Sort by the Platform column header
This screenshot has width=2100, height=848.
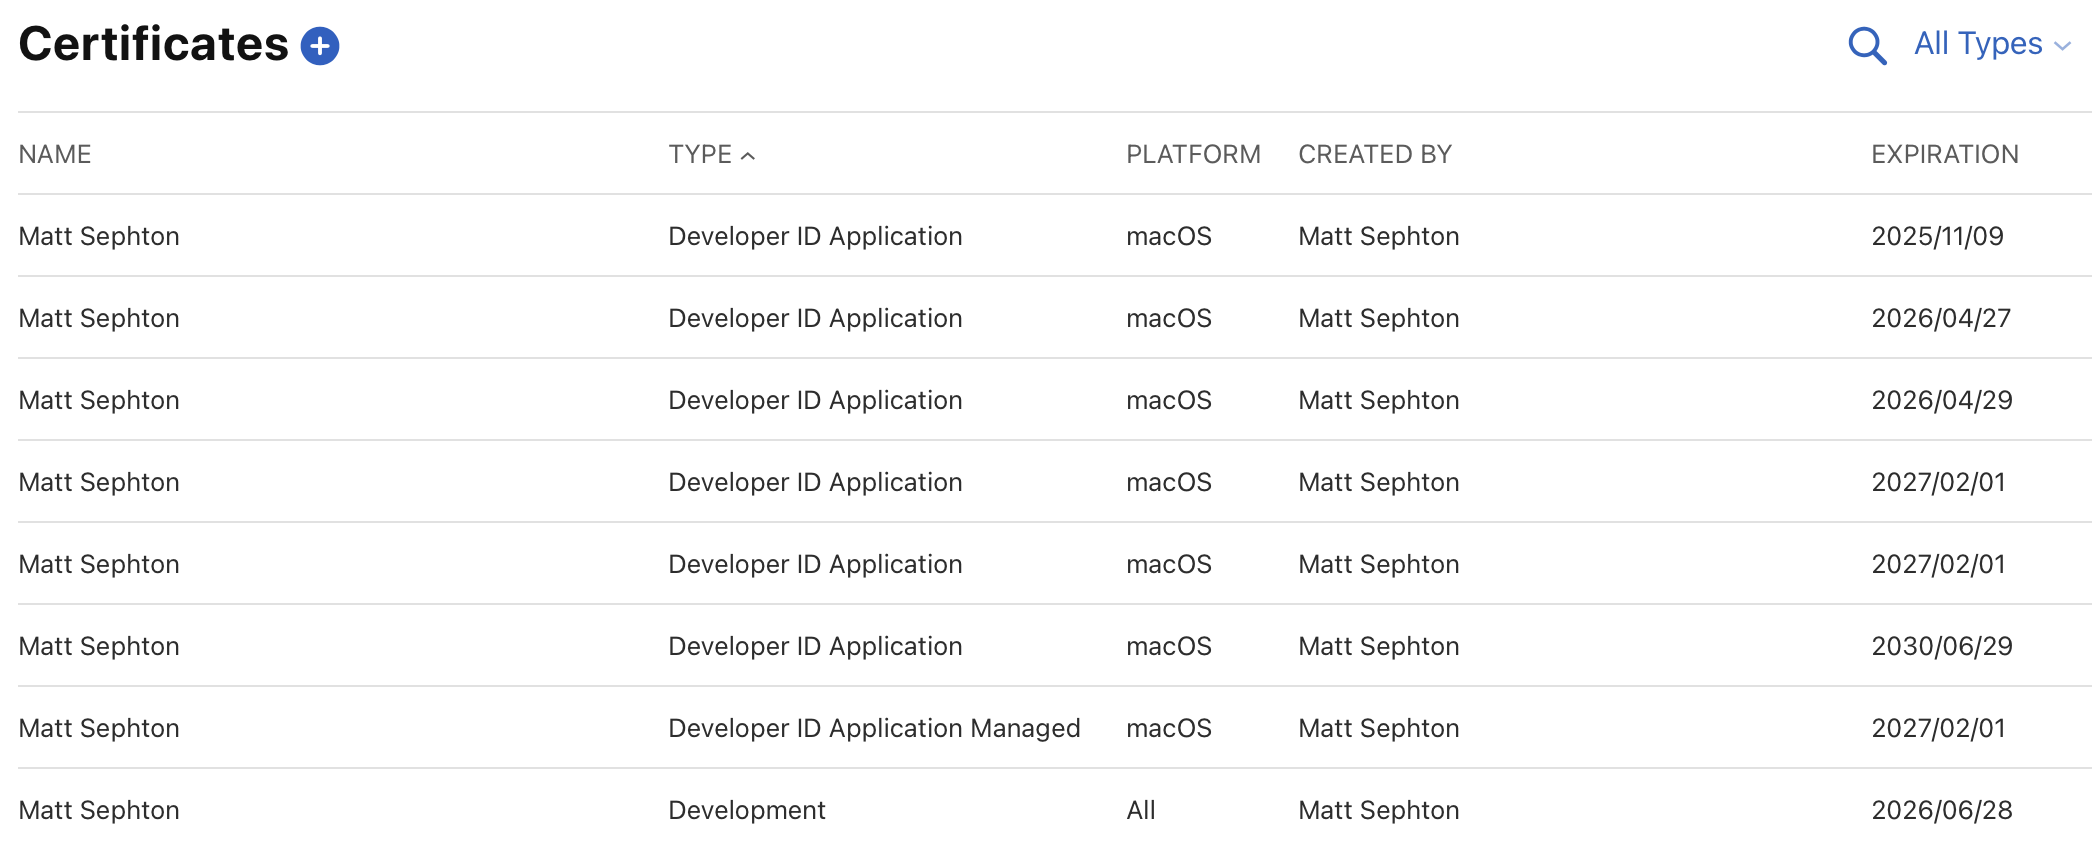point(1193,154)
